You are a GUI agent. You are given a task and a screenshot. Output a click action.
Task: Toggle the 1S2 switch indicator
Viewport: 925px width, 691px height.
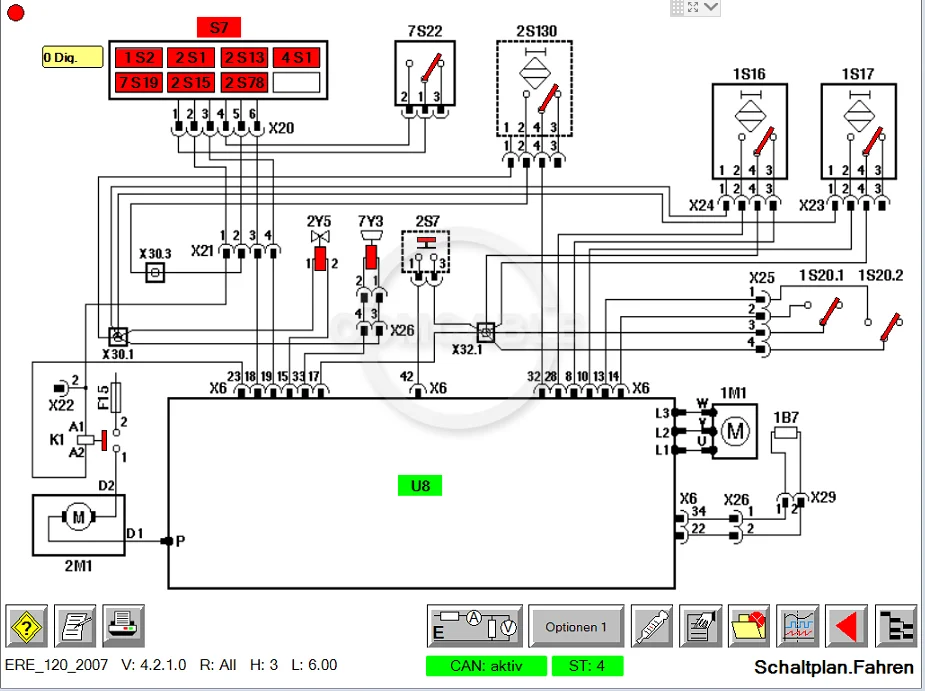[139, 58]
